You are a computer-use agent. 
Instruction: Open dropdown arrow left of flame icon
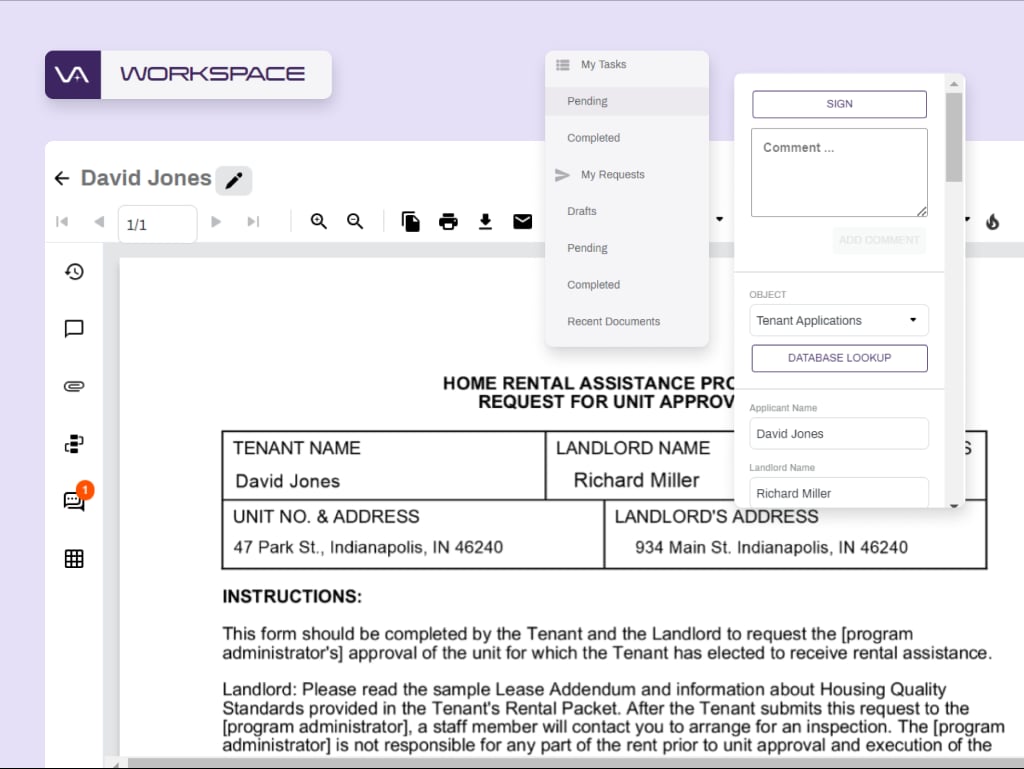click(x=967, y=219)
